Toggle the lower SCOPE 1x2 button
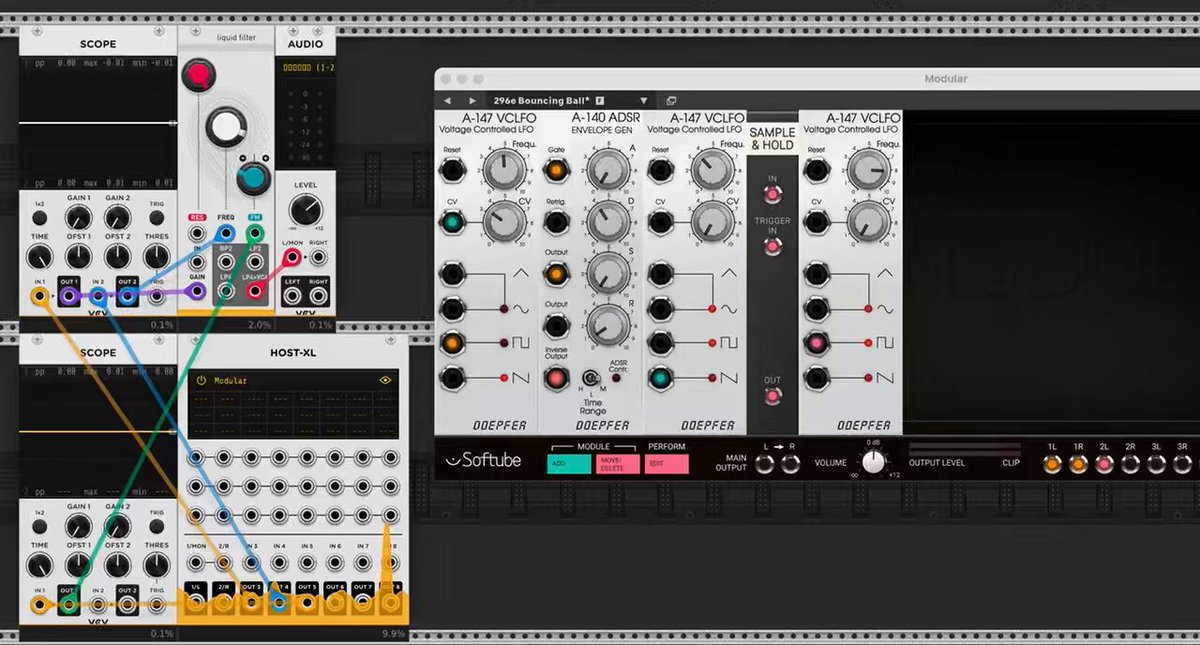Image resolution: width=1200 pixels, height=645 pixels. coord(39,526)
